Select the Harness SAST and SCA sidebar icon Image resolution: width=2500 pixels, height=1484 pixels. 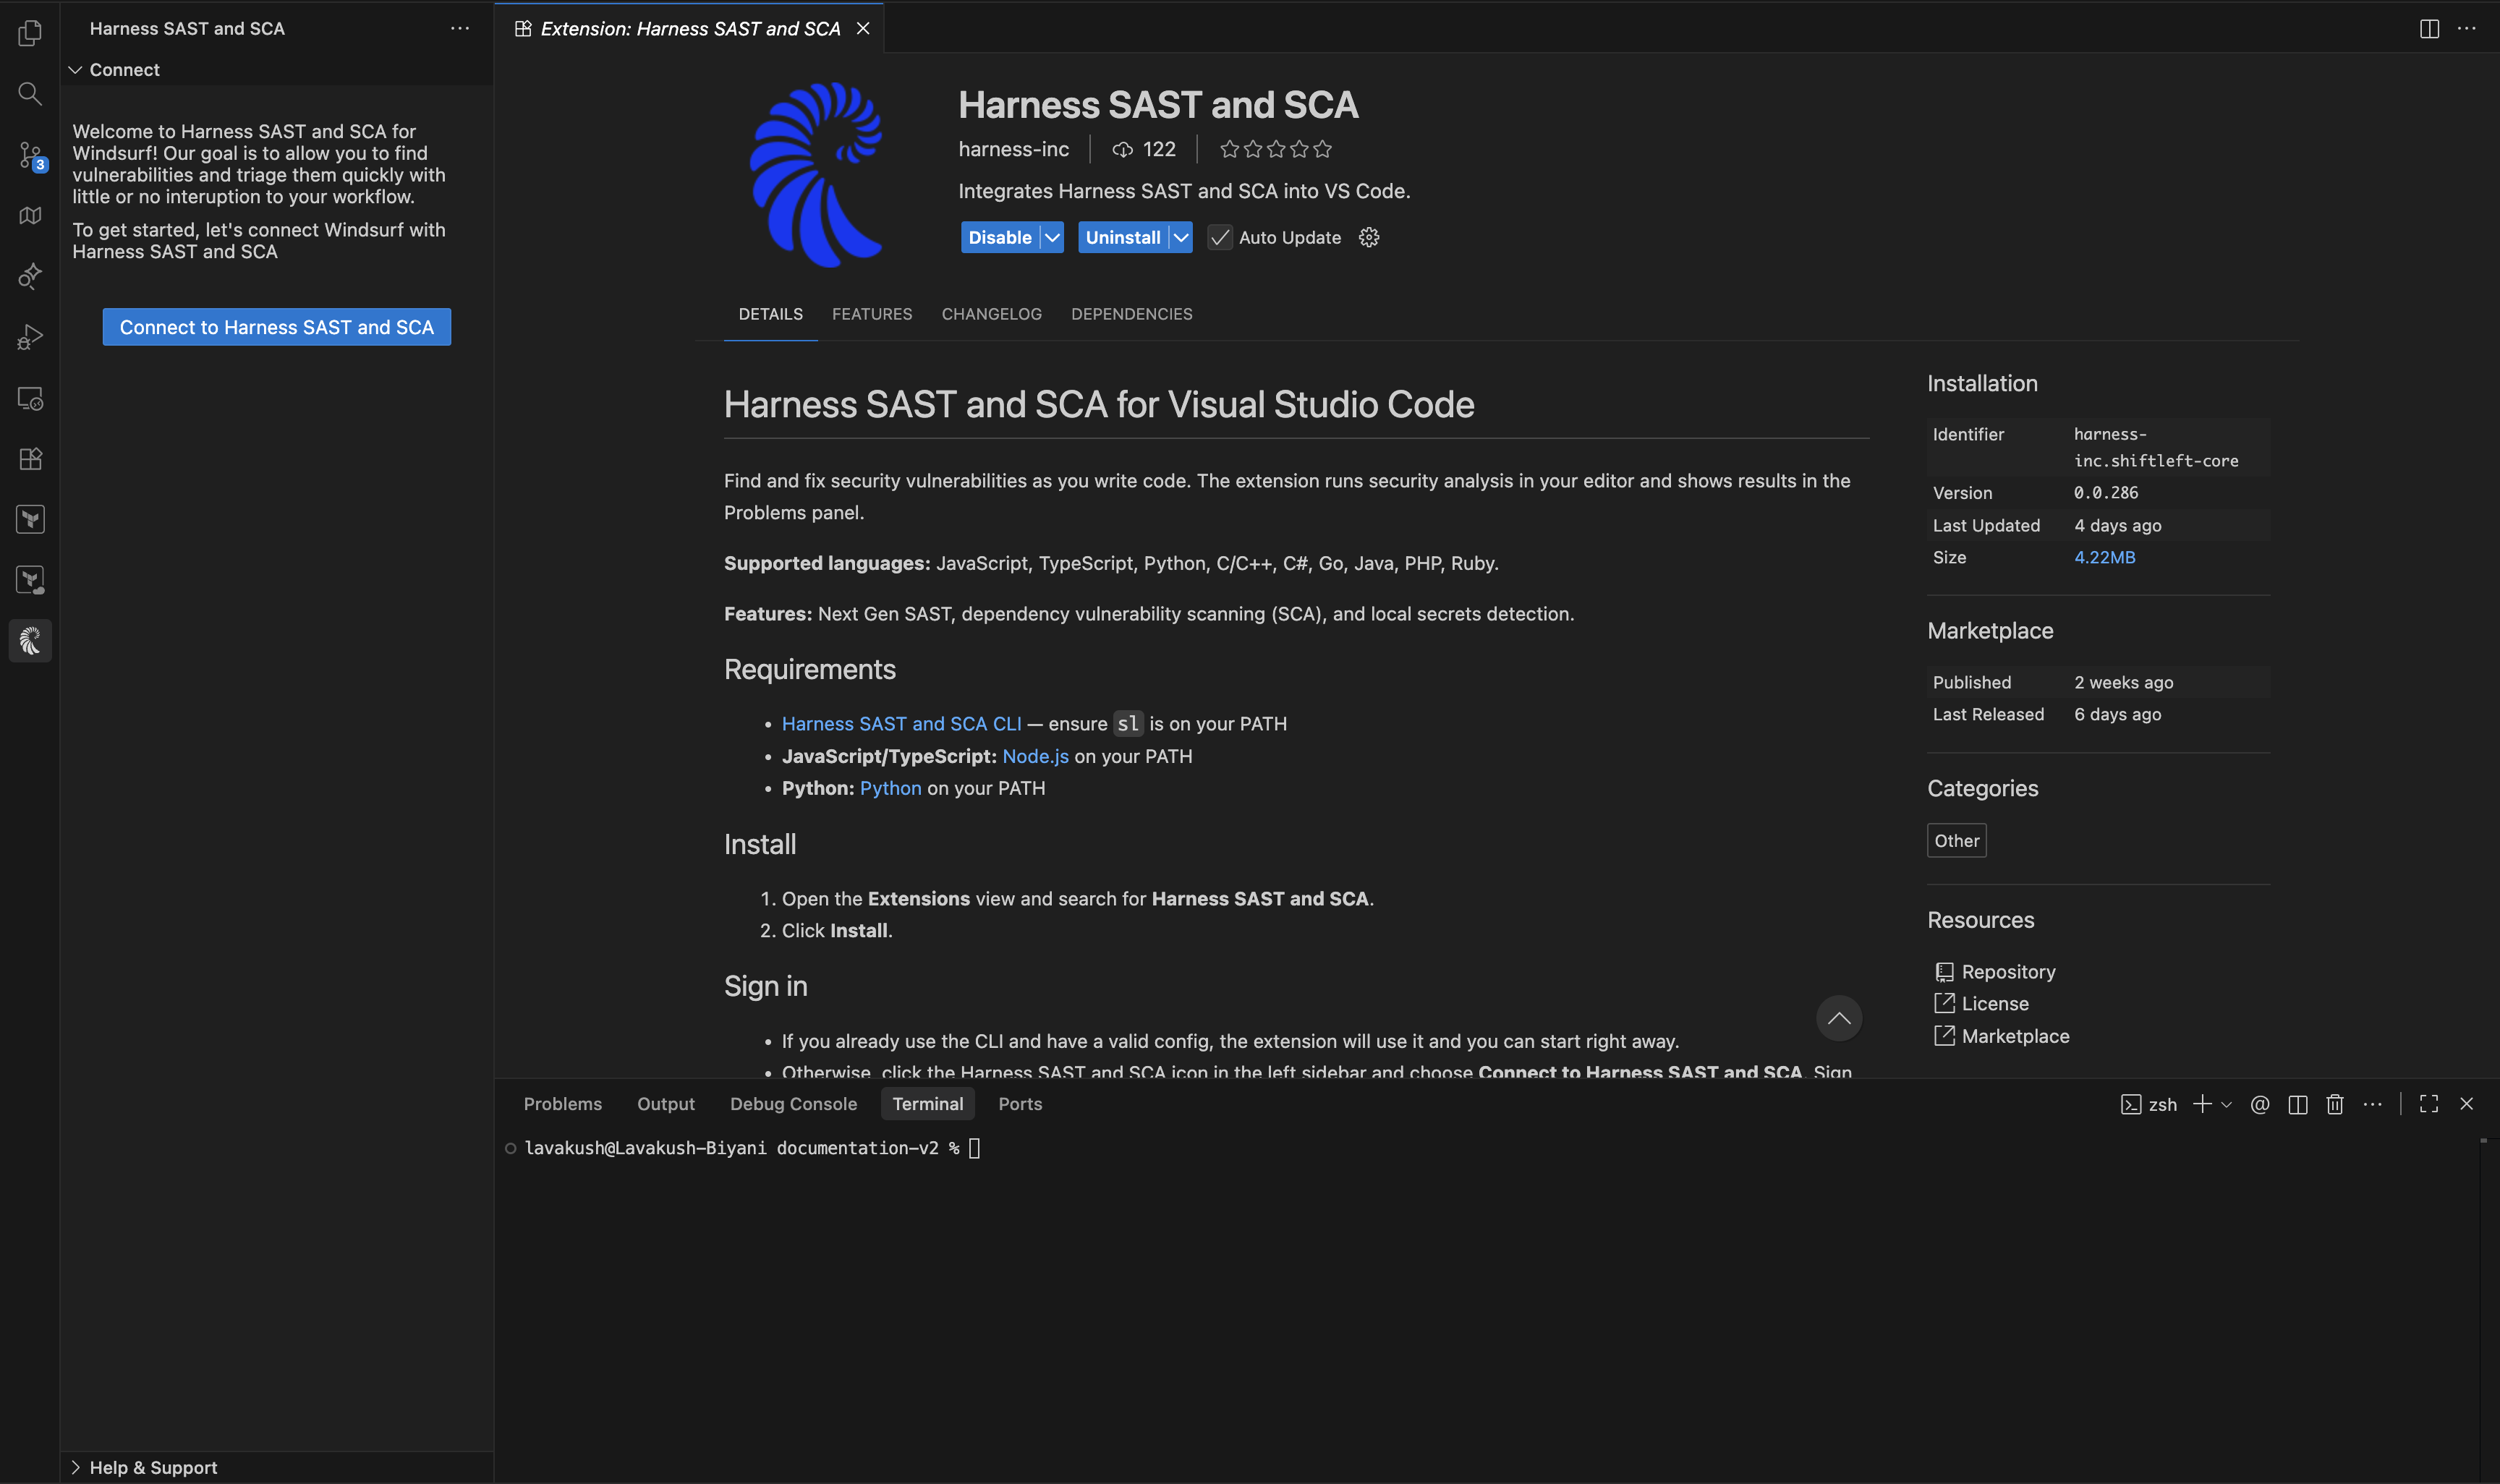[x=30, y=641]
